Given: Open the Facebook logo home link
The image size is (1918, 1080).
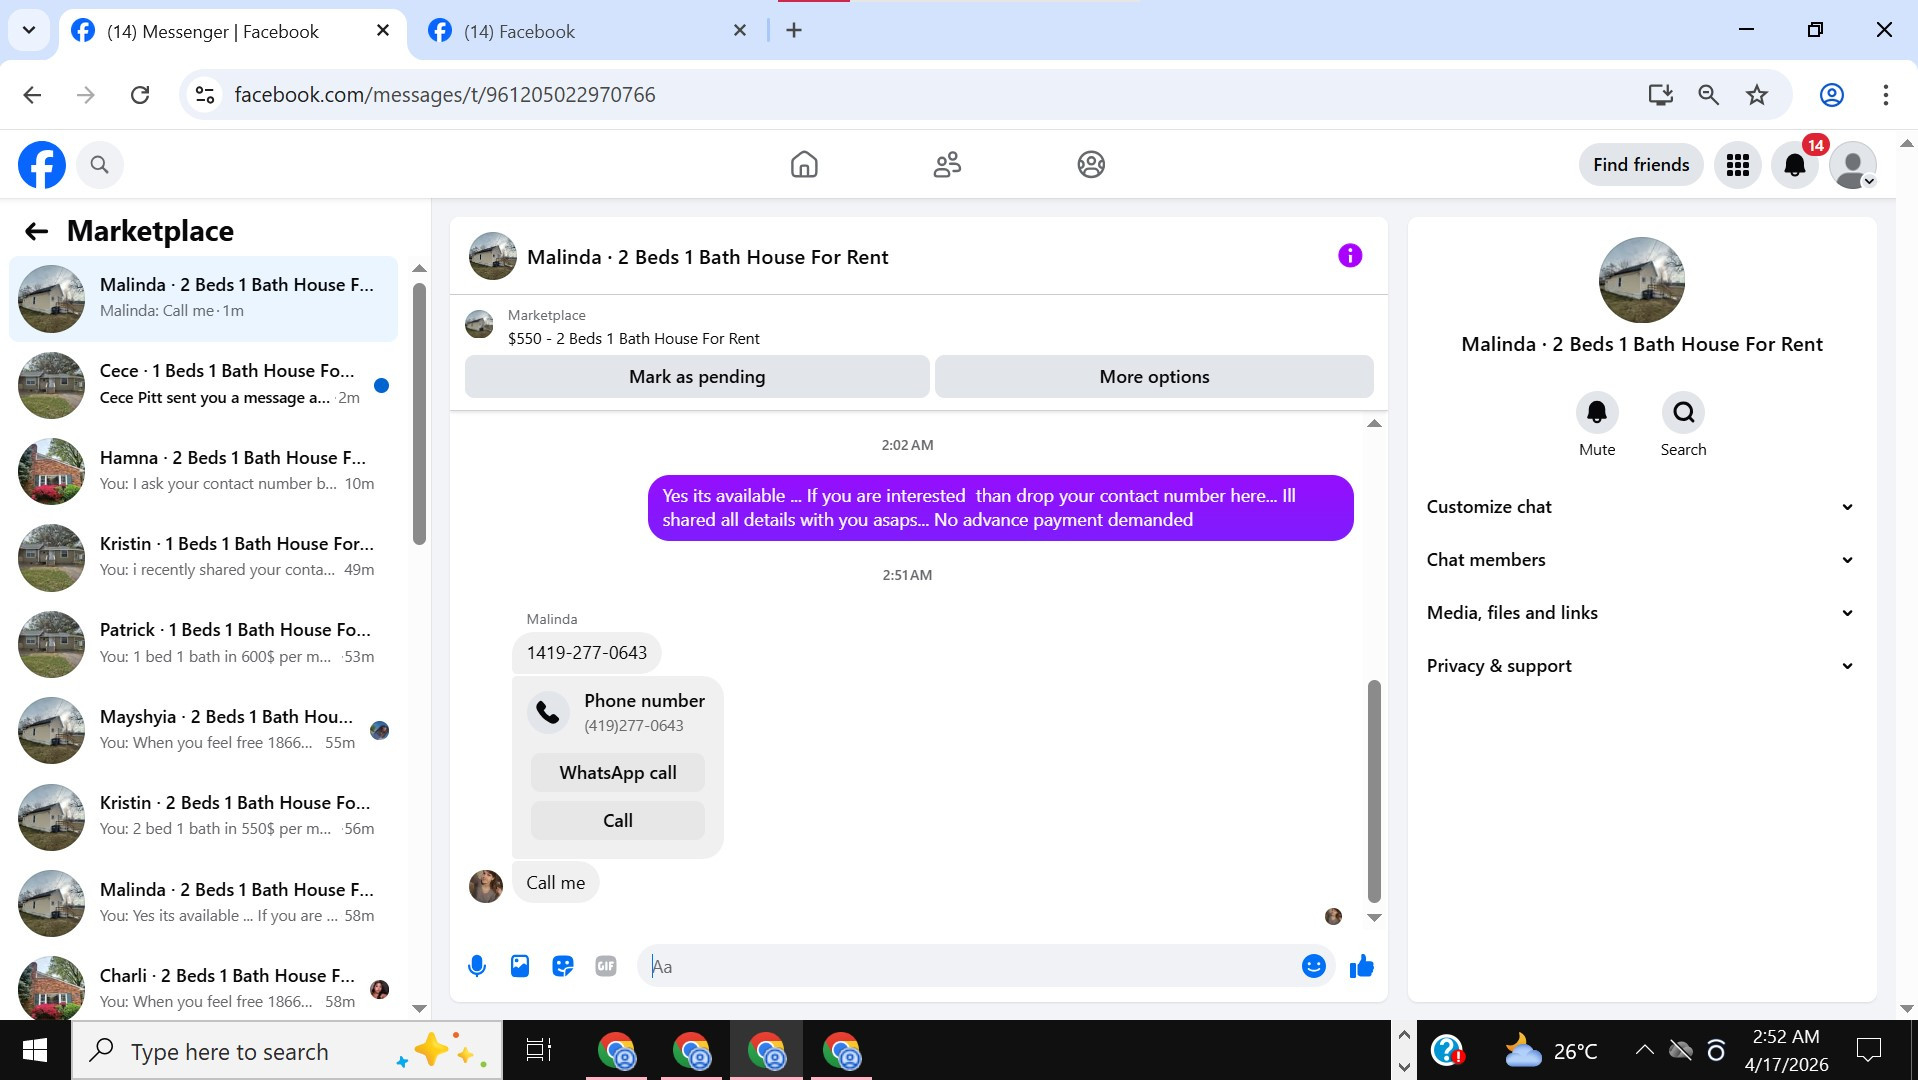Looking at the screenshot, I should tap(42, 165).
